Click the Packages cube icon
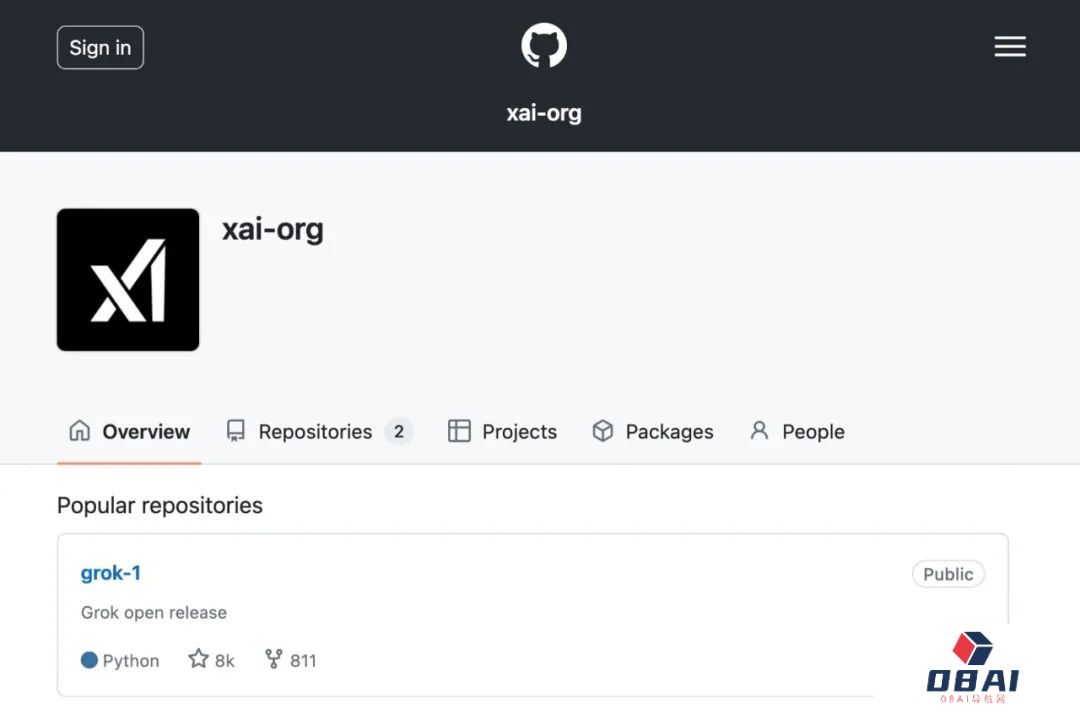 click(x=603, y=431)
